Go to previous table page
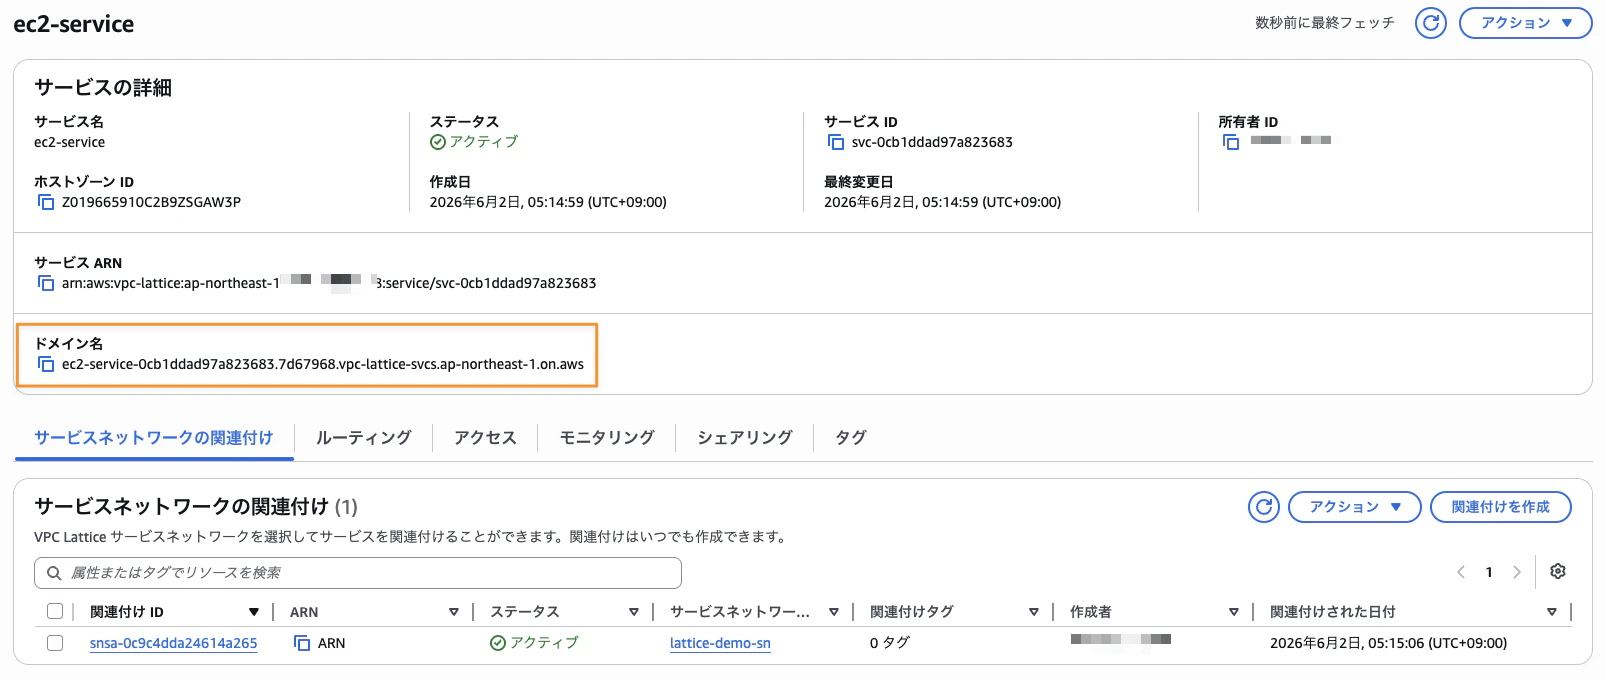 tap(1461, 572)
